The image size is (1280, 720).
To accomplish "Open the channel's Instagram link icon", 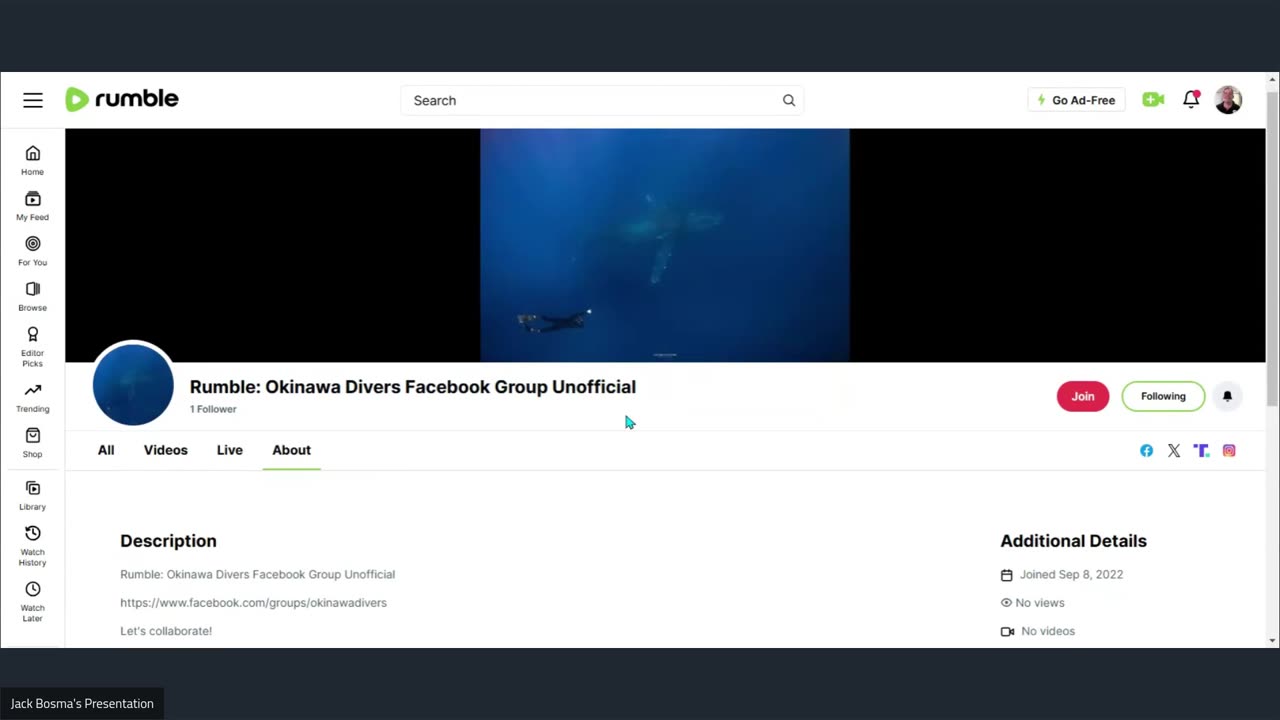I will point(1229,451).
